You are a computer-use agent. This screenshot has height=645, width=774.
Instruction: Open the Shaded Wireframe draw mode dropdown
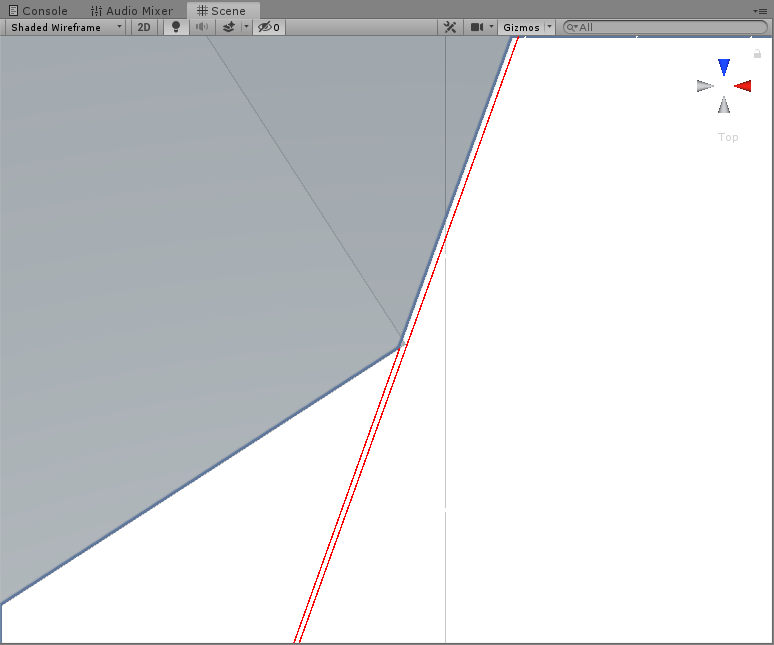pyautogui.click(x=66, y=27)
